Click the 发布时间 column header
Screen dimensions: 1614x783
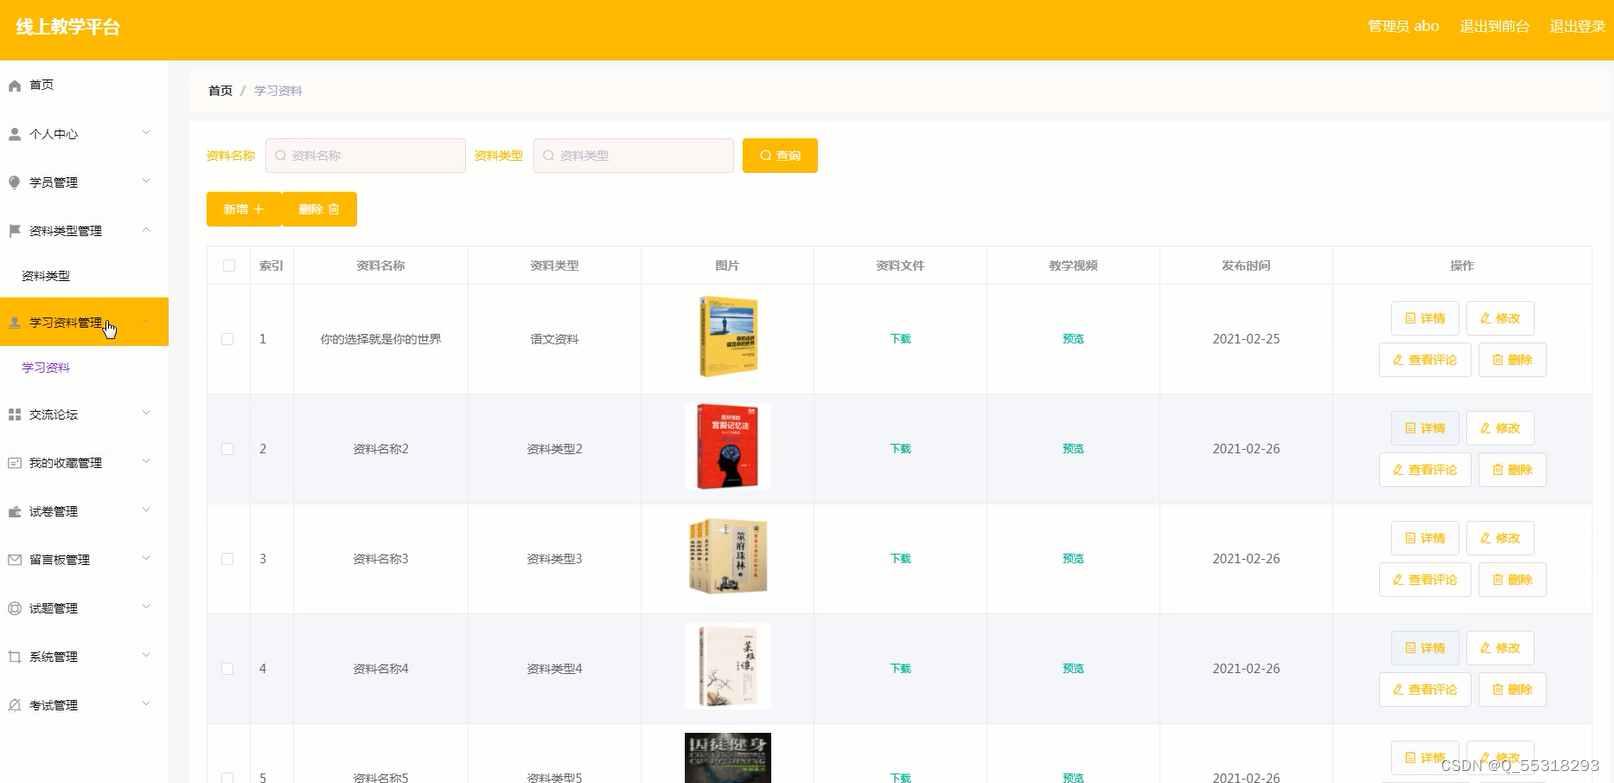pyautogui.click(x=1246, y=266)
